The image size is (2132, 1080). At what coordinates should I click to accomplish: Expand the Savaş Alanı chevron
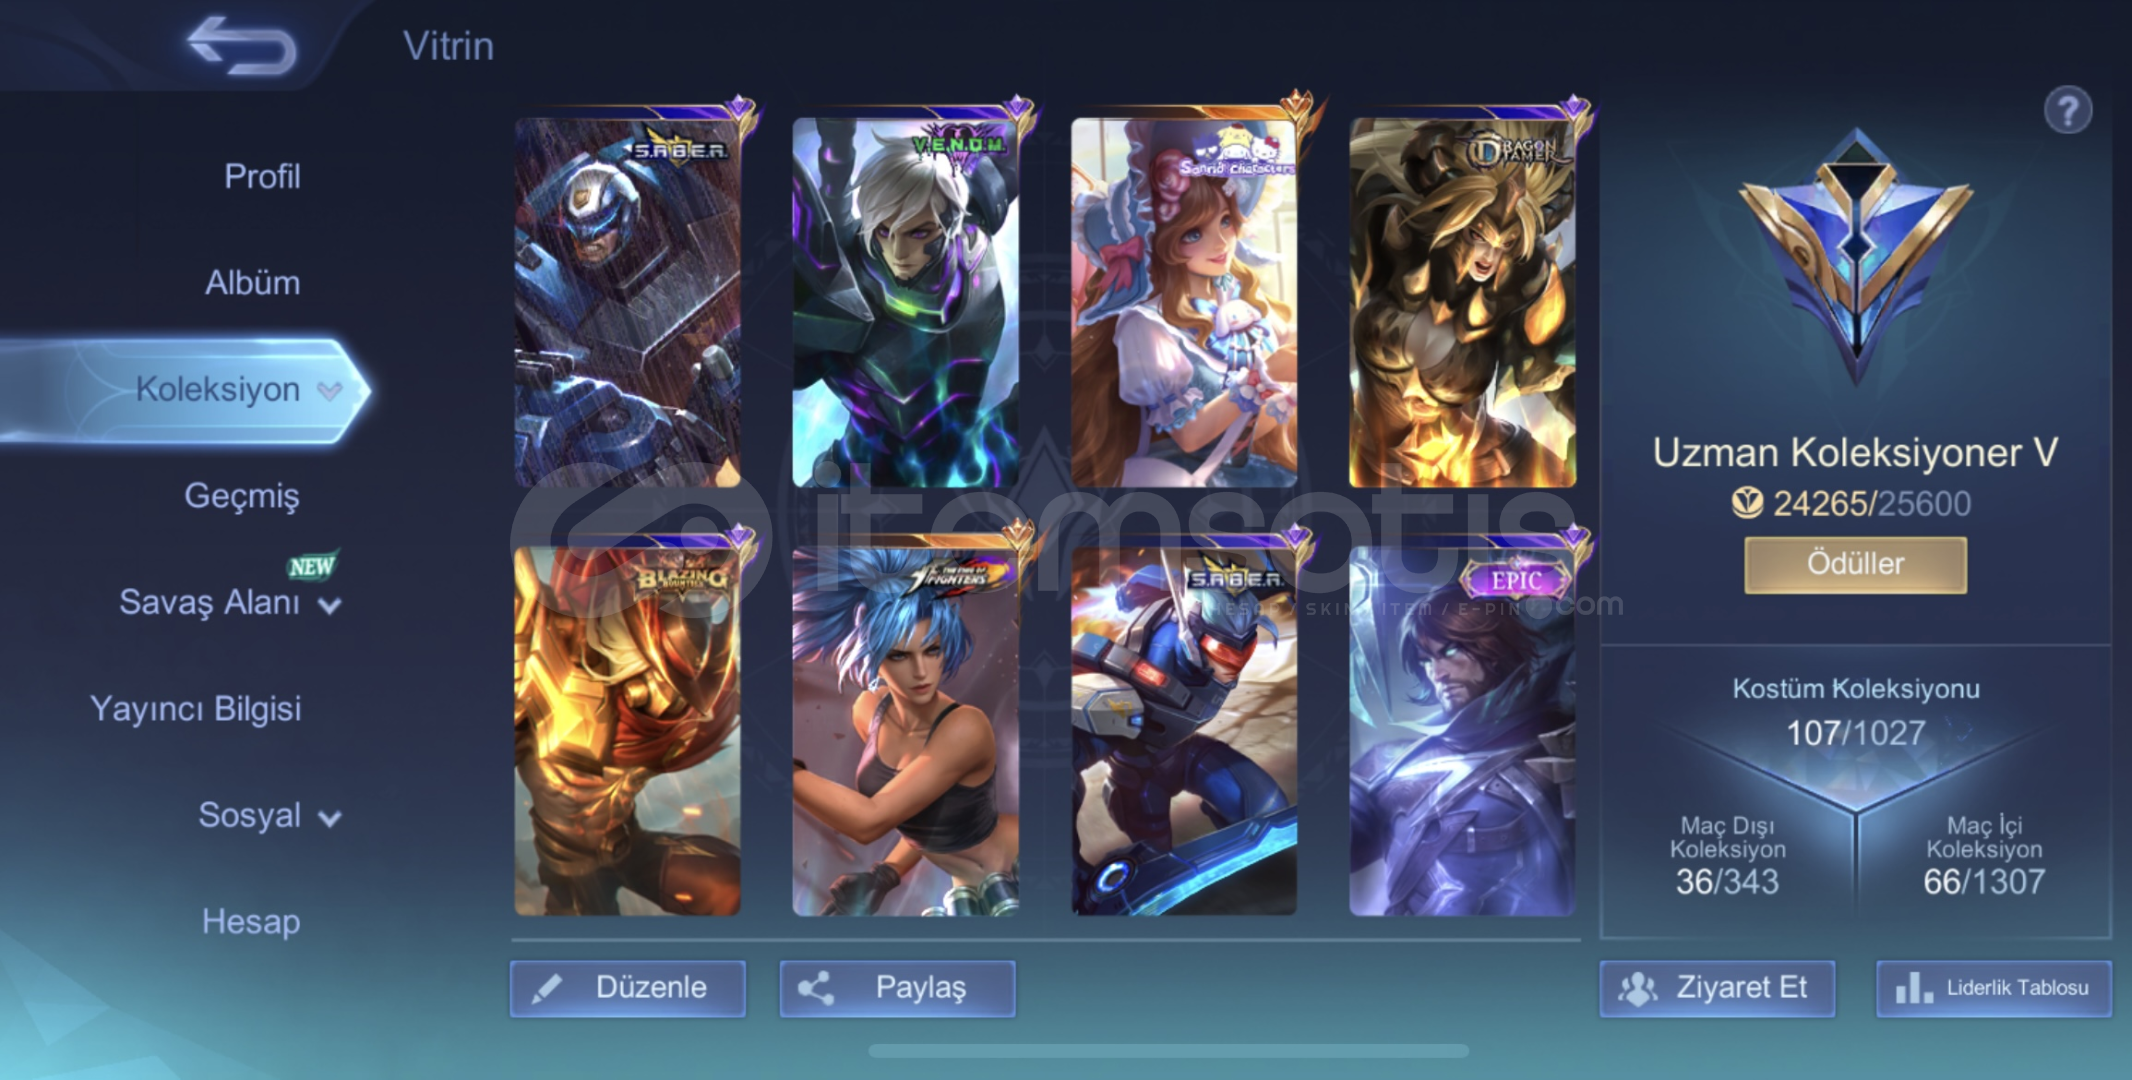pos(330,605)
